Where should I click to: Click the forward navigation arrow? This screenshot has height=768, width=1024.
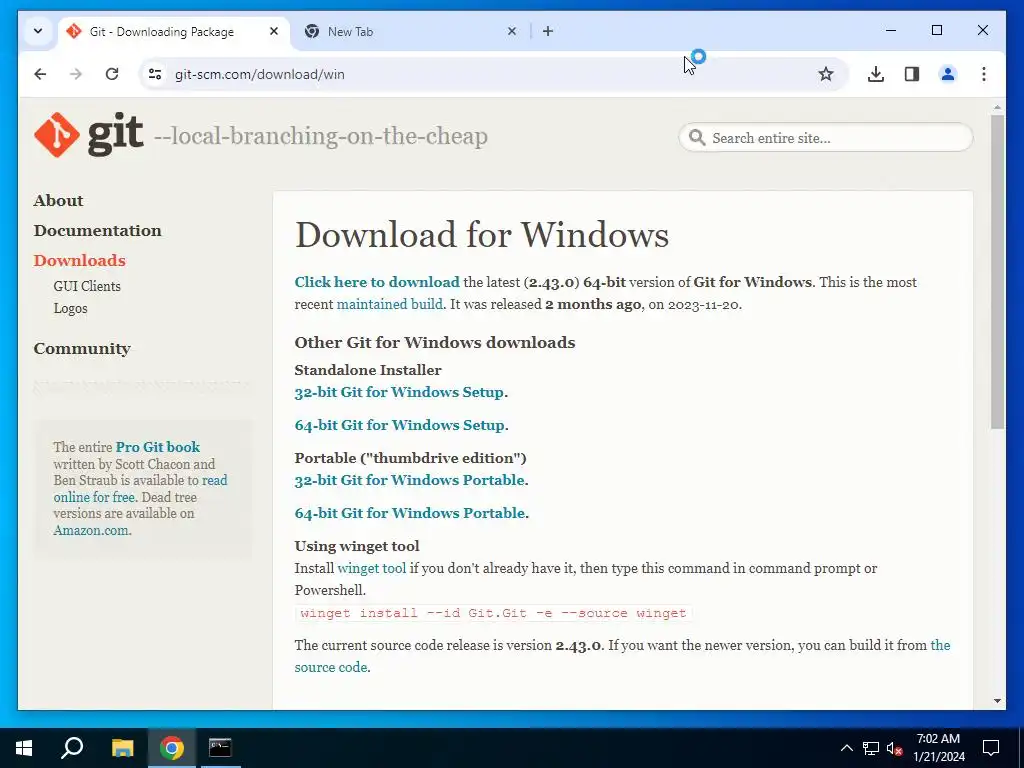tap(76, 74)
